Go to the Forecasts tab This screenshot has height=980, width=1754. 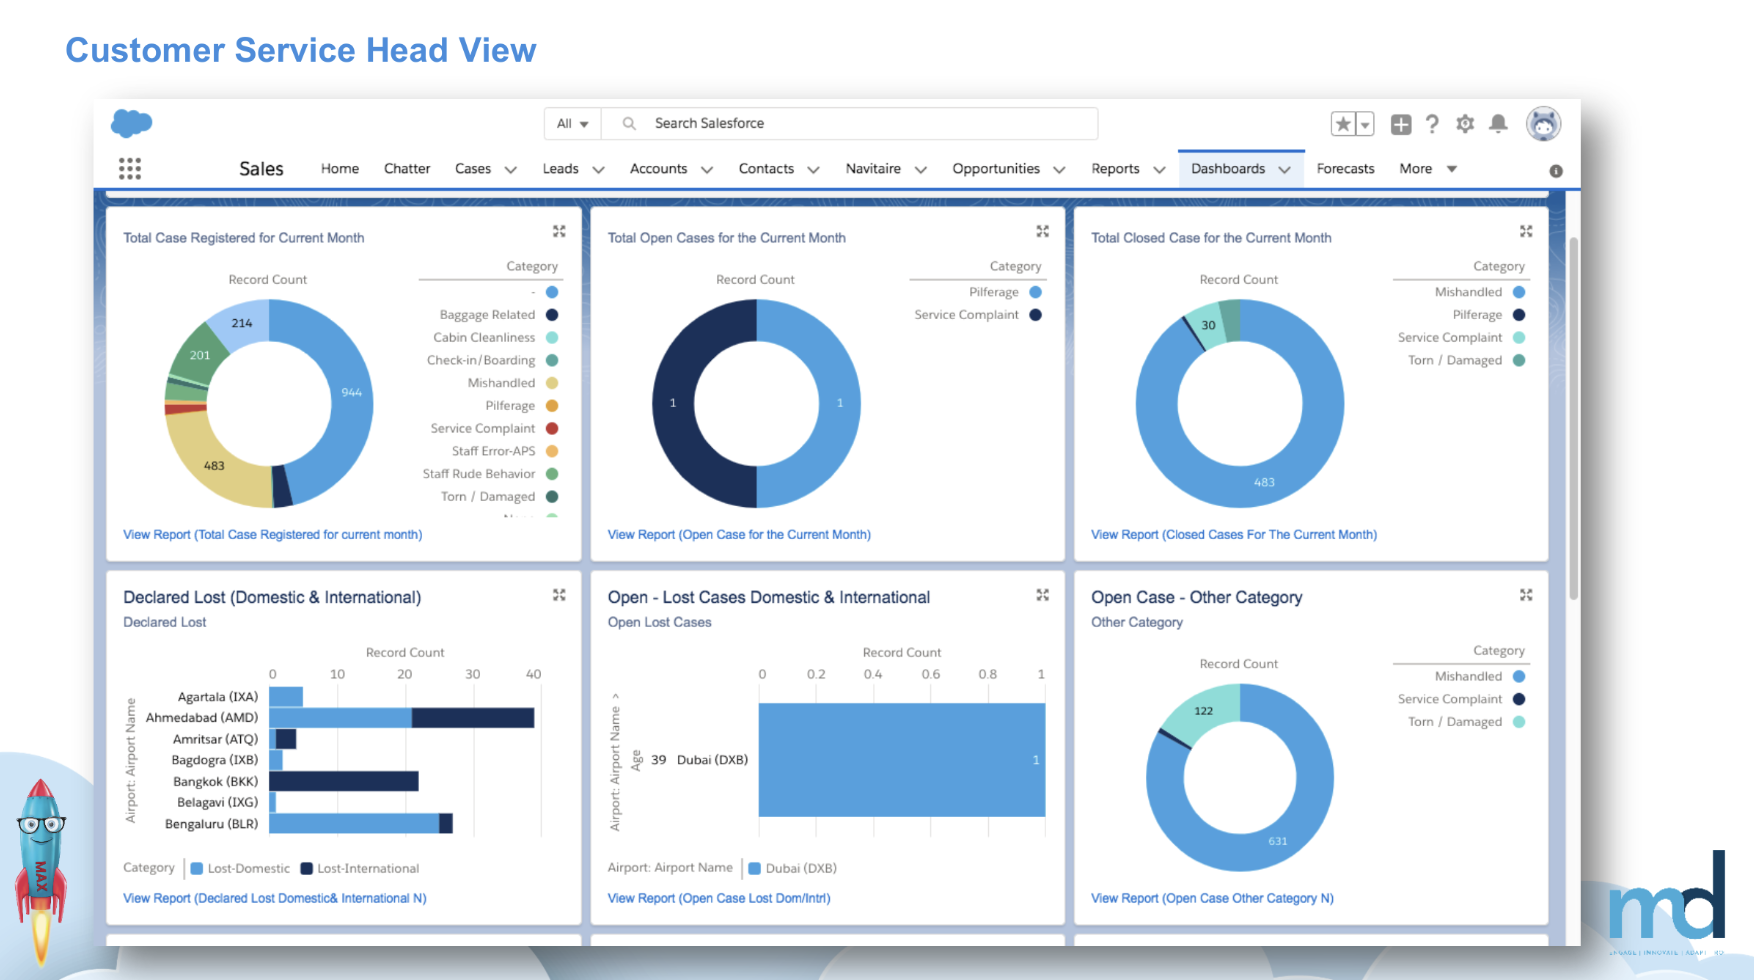click(x=1345, y=169)
